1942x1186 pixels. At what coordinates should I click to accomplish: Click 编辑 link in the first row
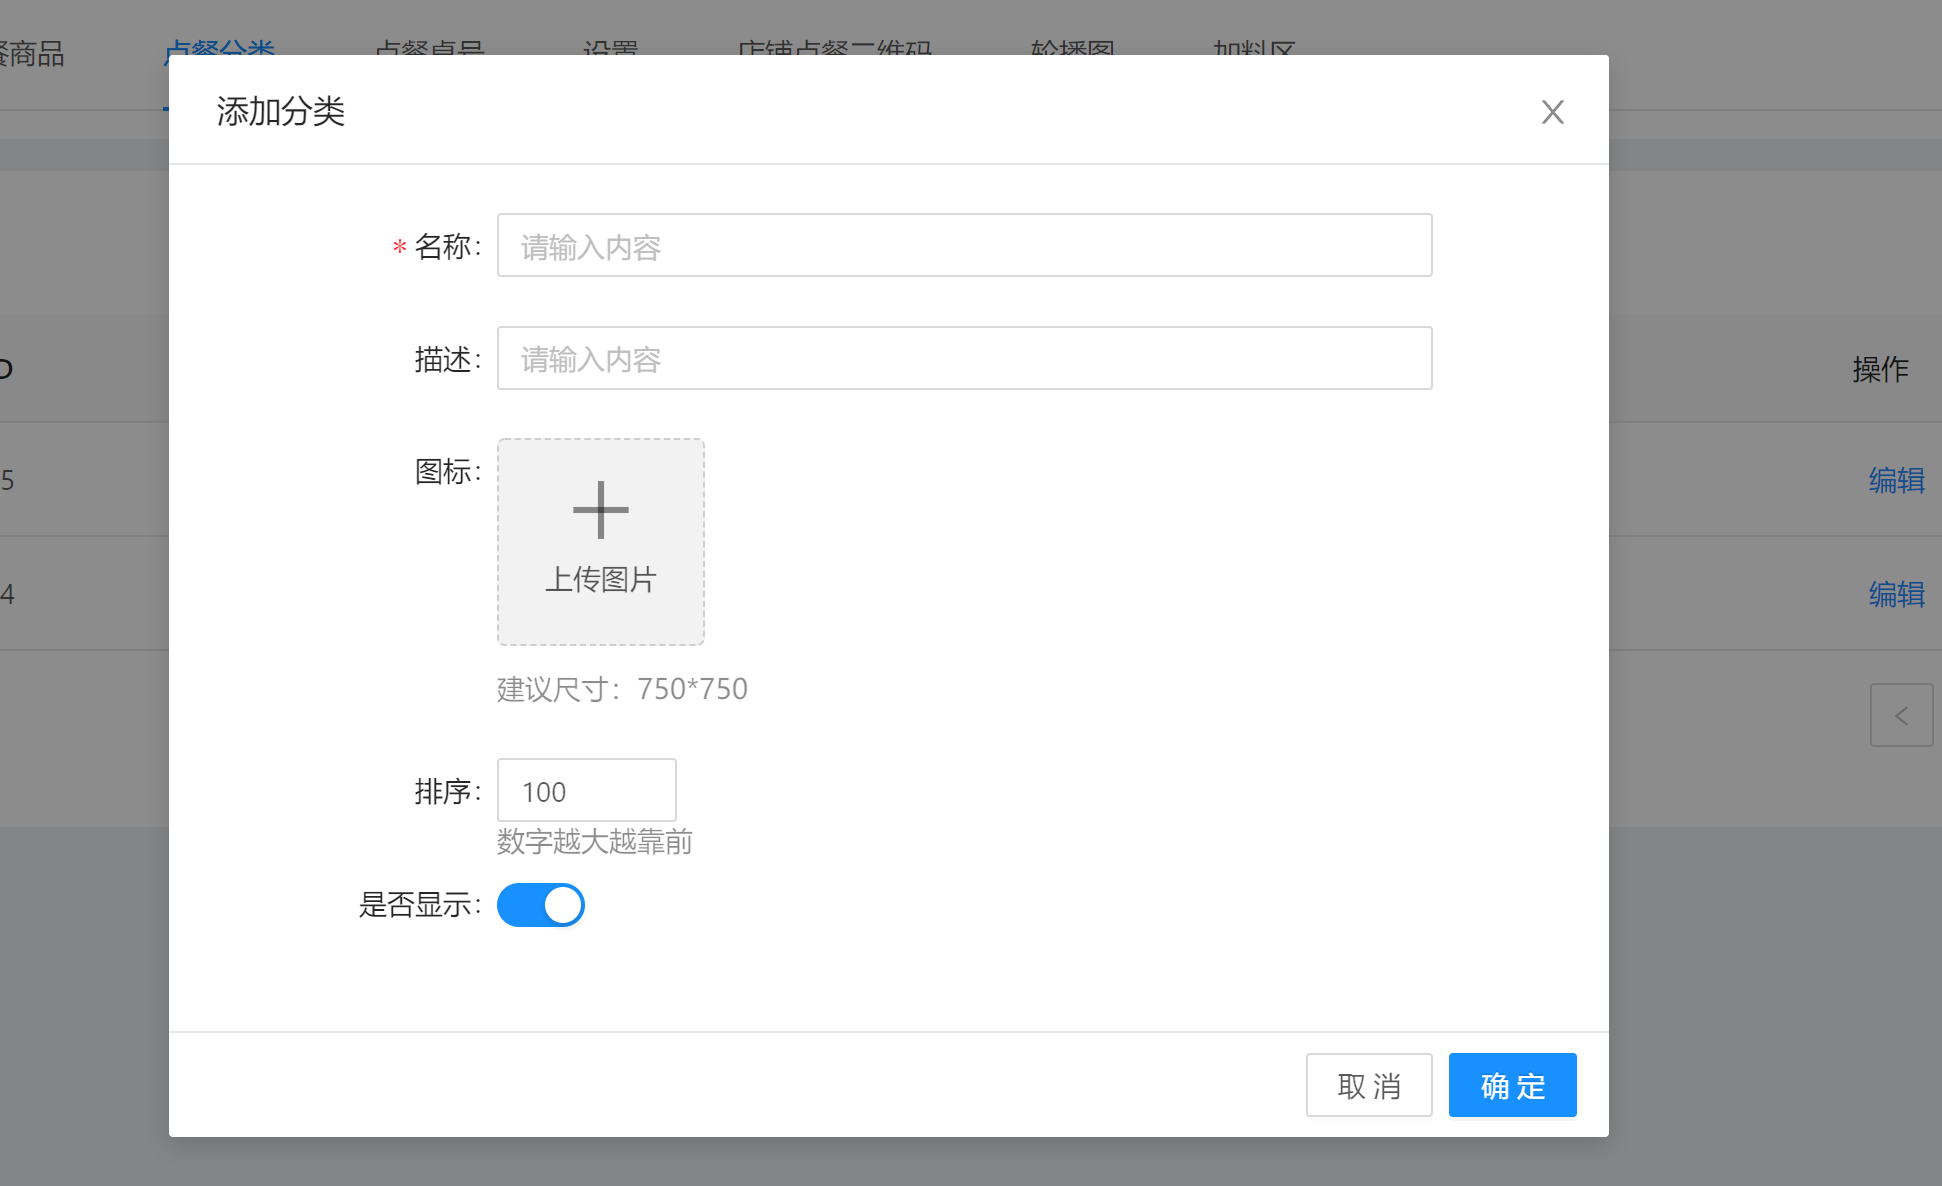coord(1896,480)
